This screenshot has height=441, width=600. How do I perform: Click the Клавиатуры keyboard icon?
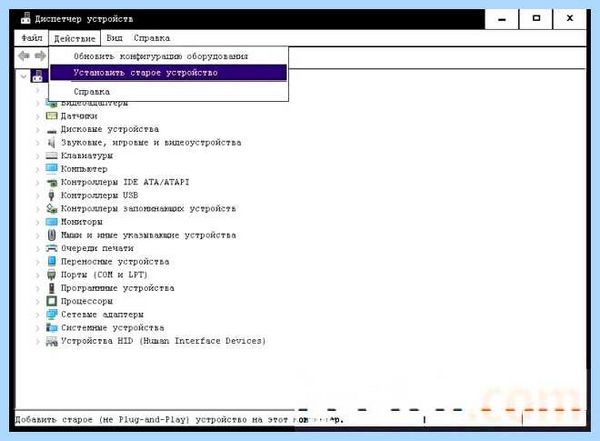pyautogui.click(x=51, y=155)
